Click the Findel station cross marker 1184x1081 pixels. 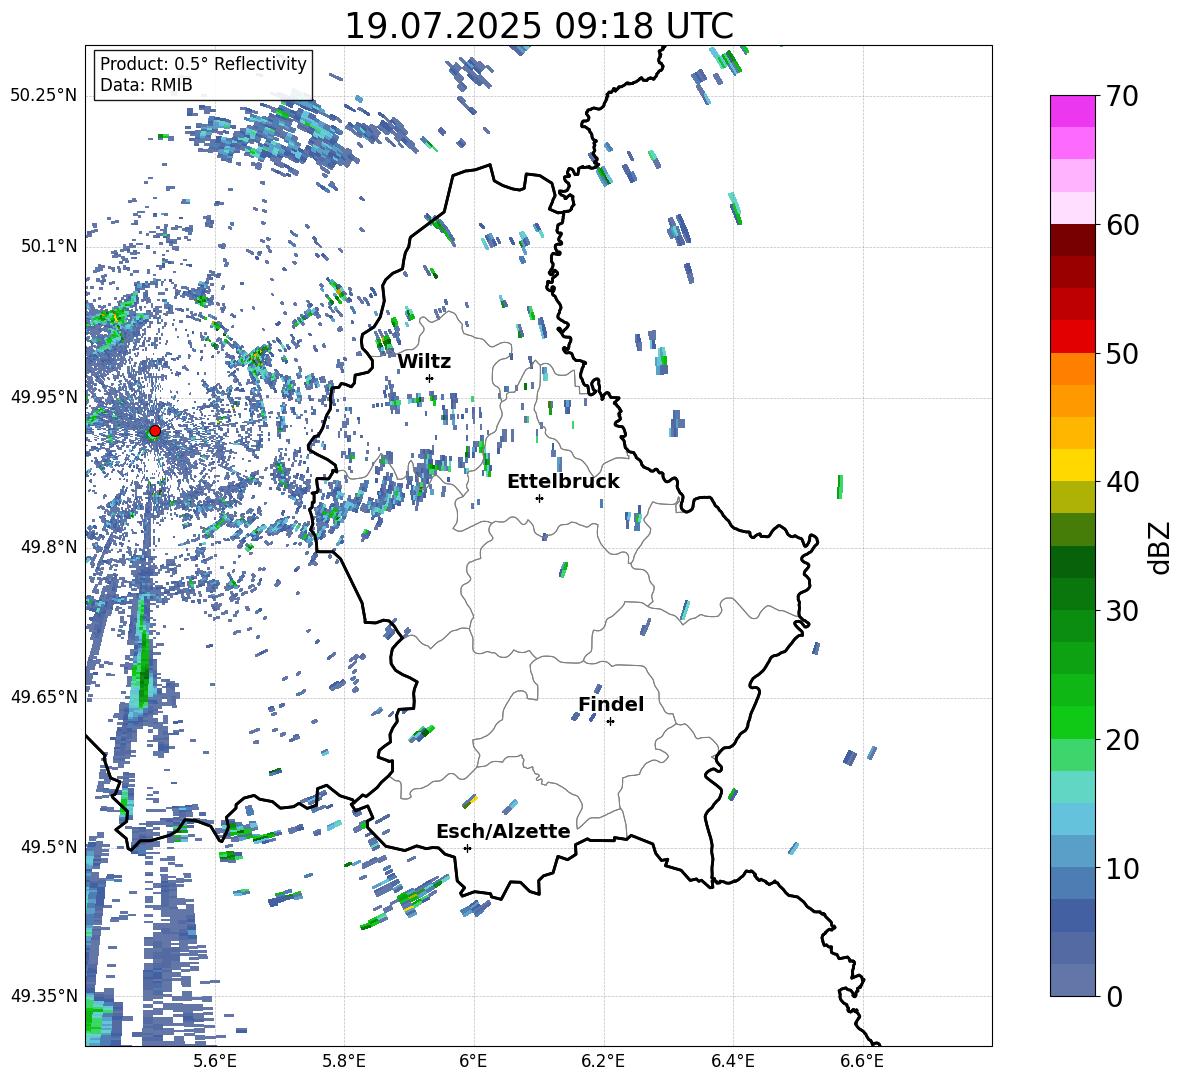610,722
